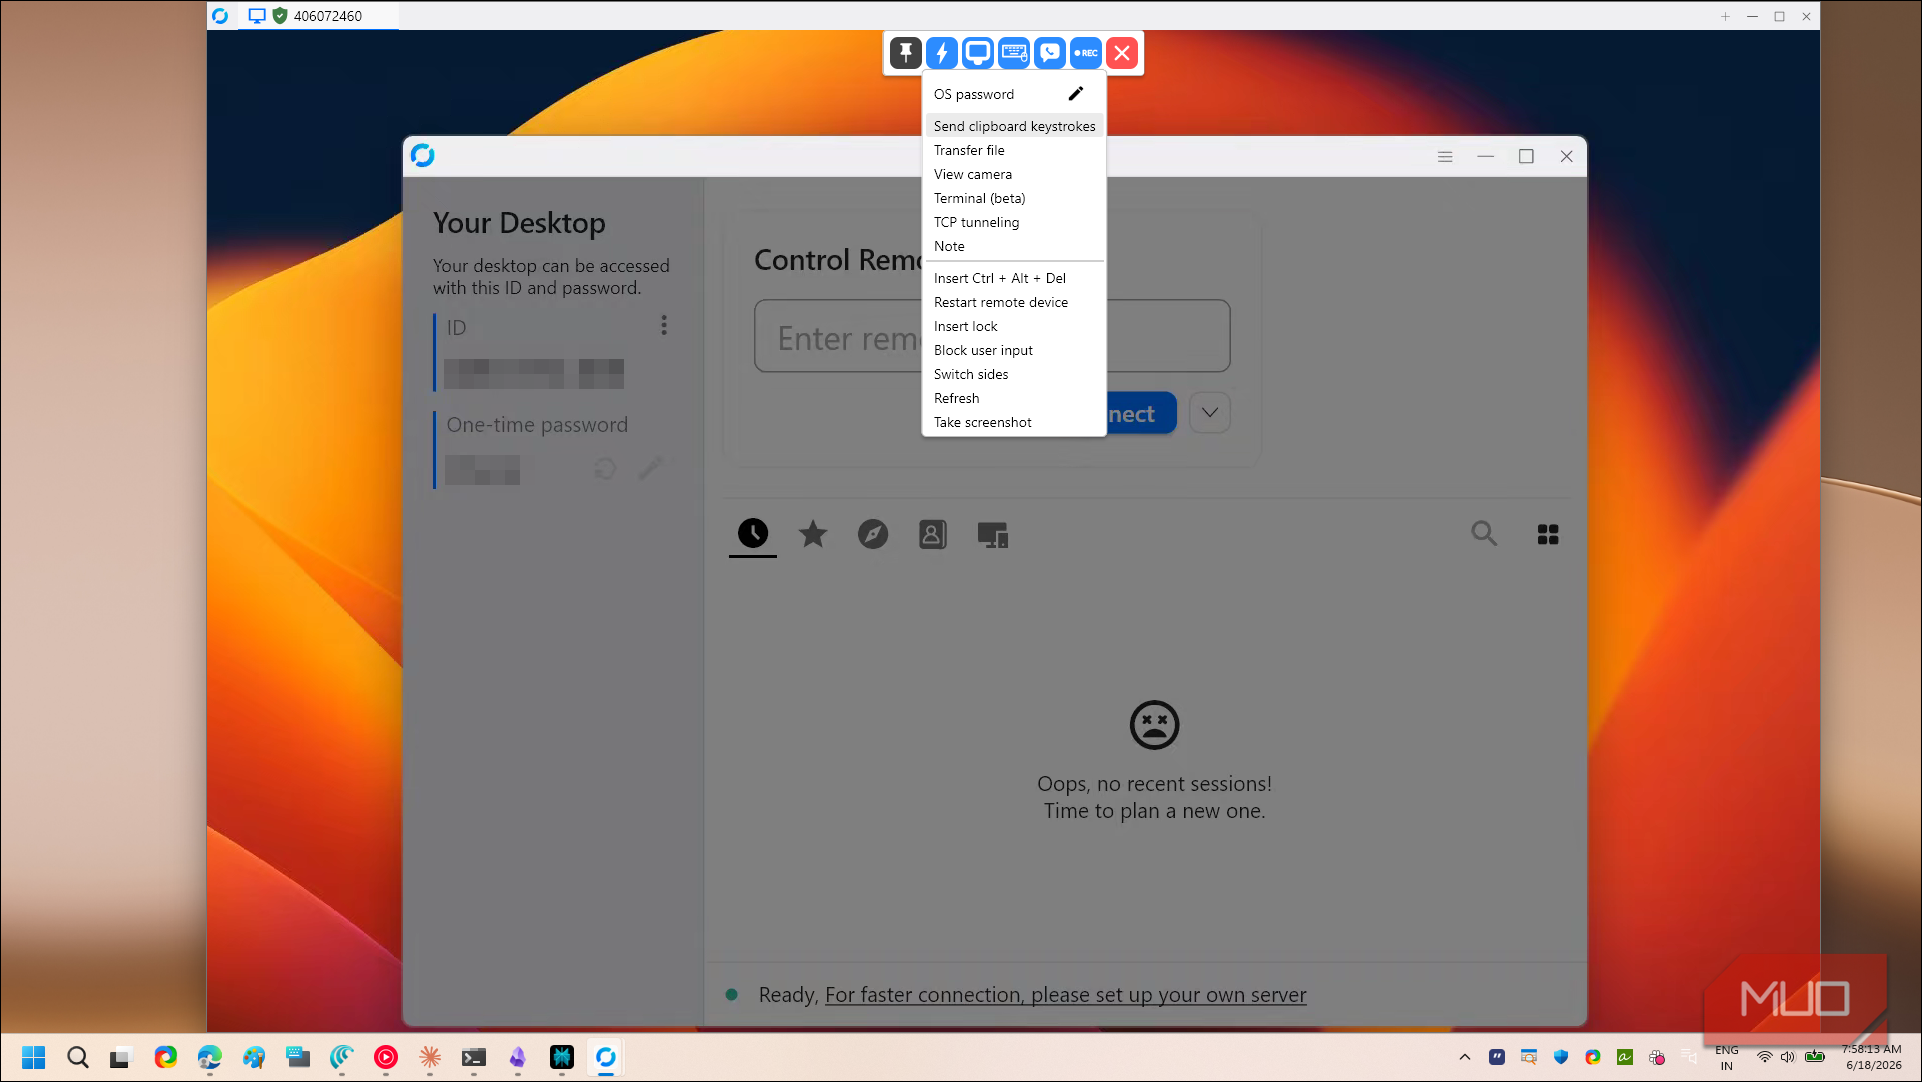
Task: Open the volume tray icon
Action: point(1788,1057)
